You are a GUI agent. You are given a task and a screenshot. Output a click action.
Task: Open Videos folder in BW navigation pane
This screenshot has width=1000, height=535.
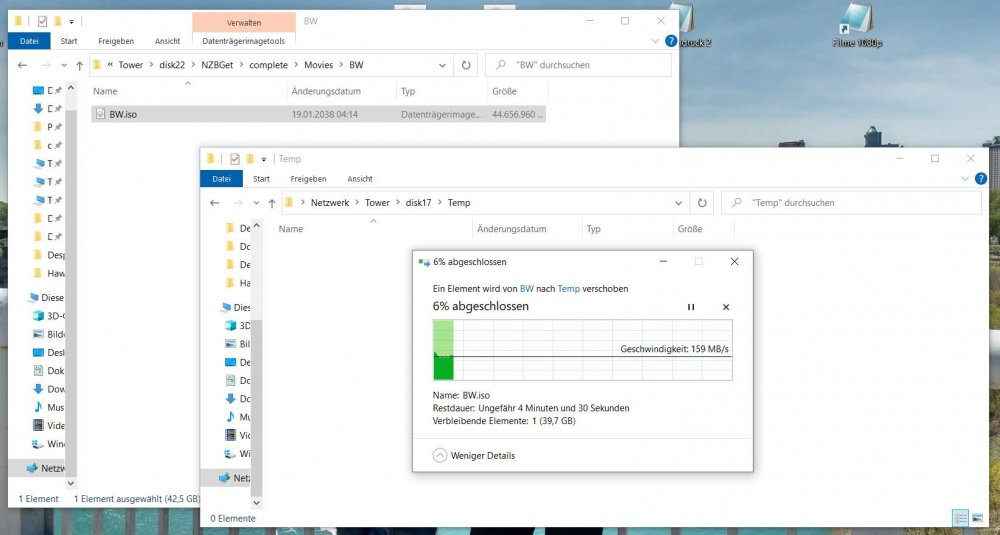click(49, 425)
